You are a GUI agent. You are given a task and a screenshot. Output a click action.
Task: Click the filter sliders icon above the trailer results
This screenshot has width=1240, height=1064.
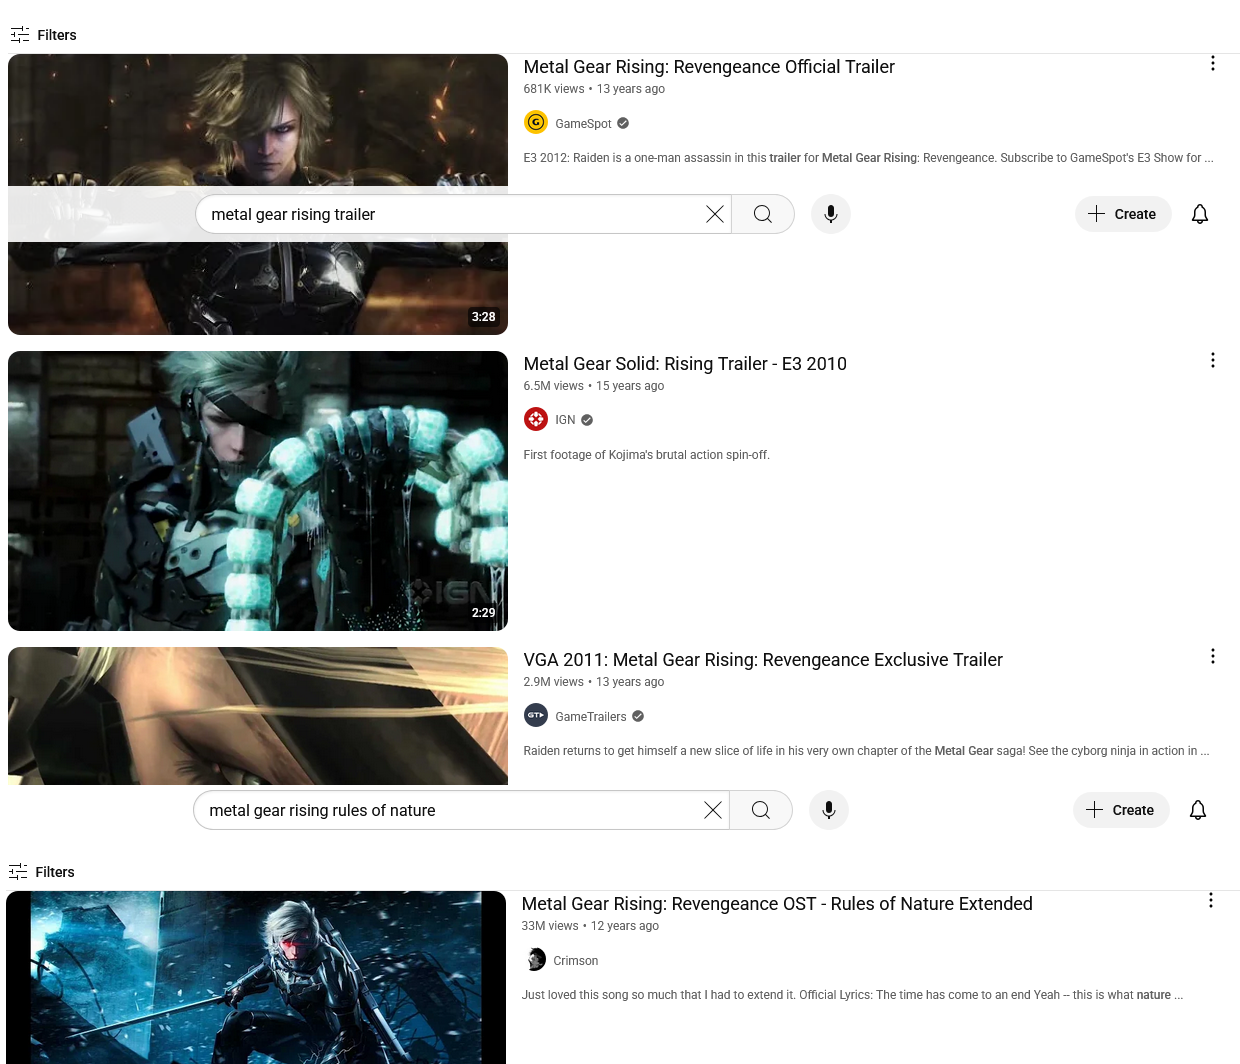click(x=20, y=35)
